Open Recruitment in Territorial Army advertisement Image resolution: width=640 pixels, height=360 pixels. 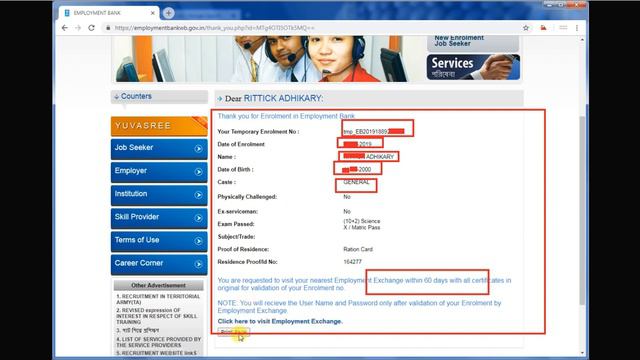click(x=158, y=299)
